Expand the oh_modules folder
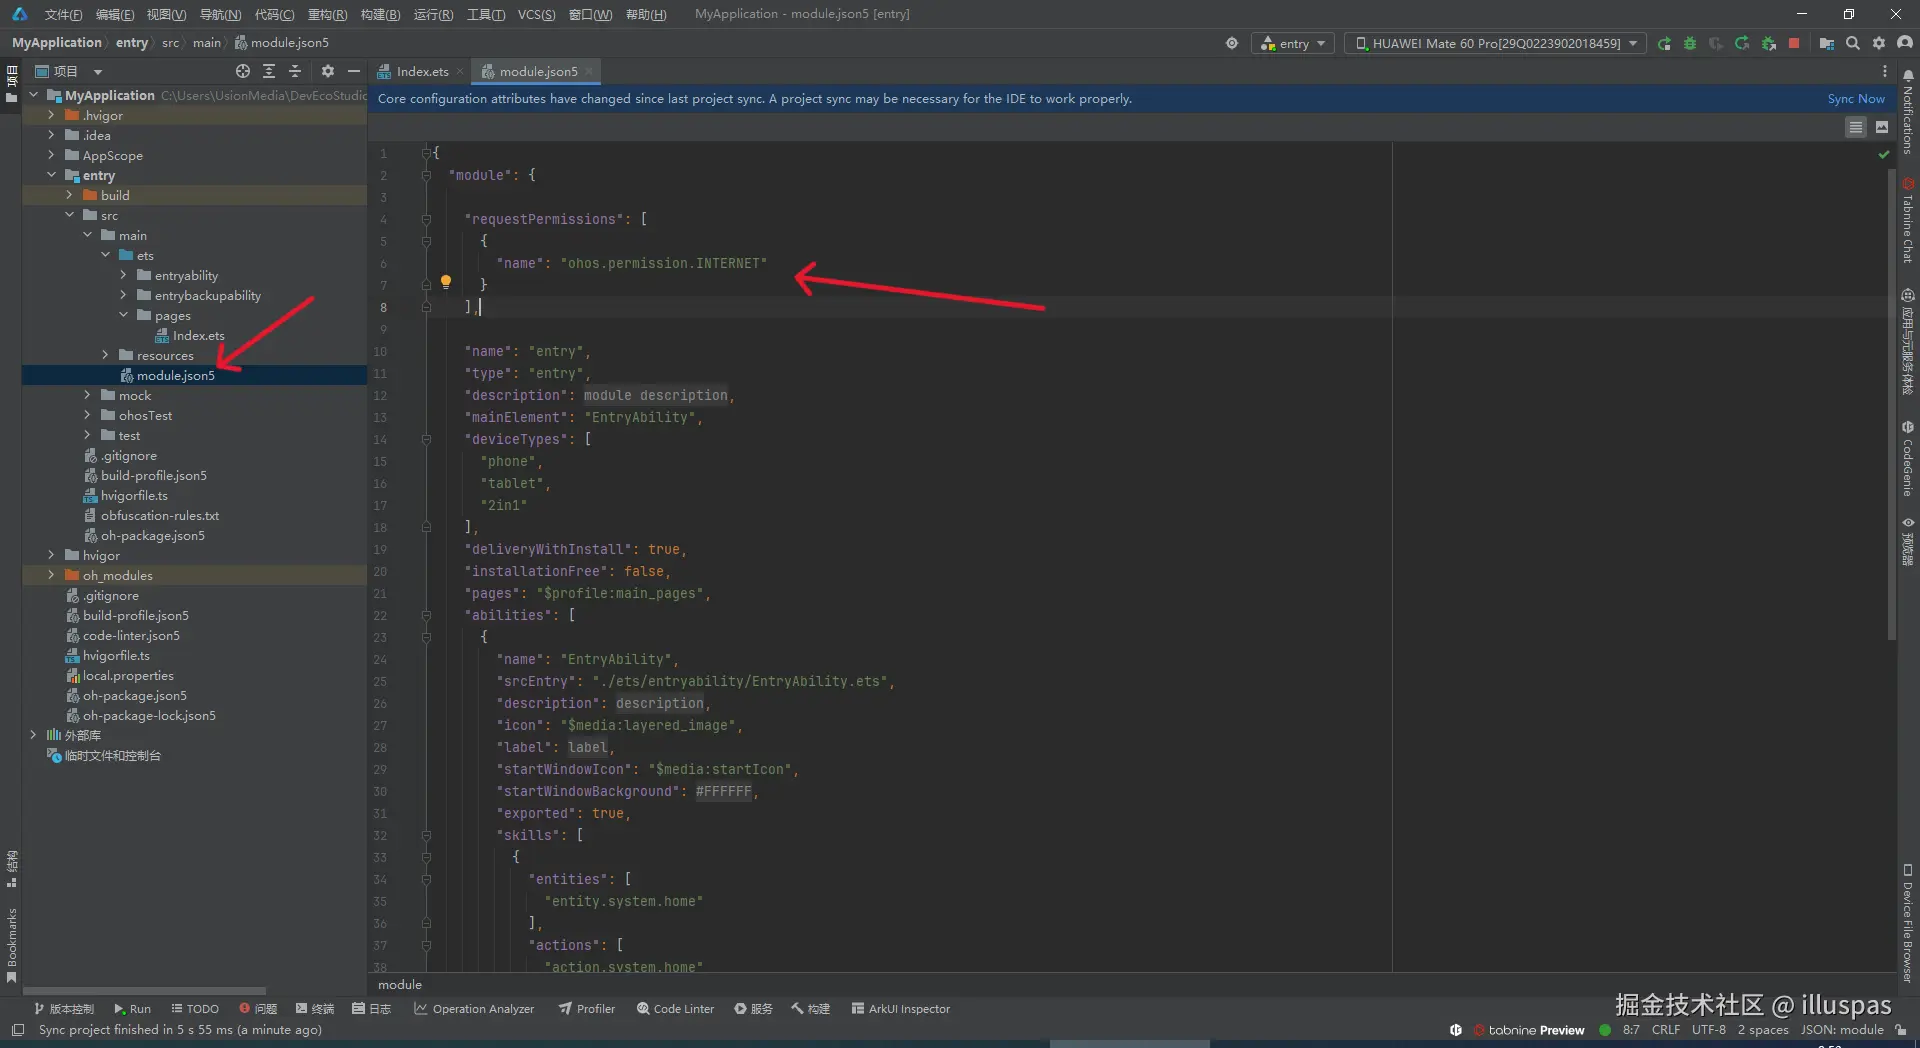1920x1048 pixels. pos(52,575)
